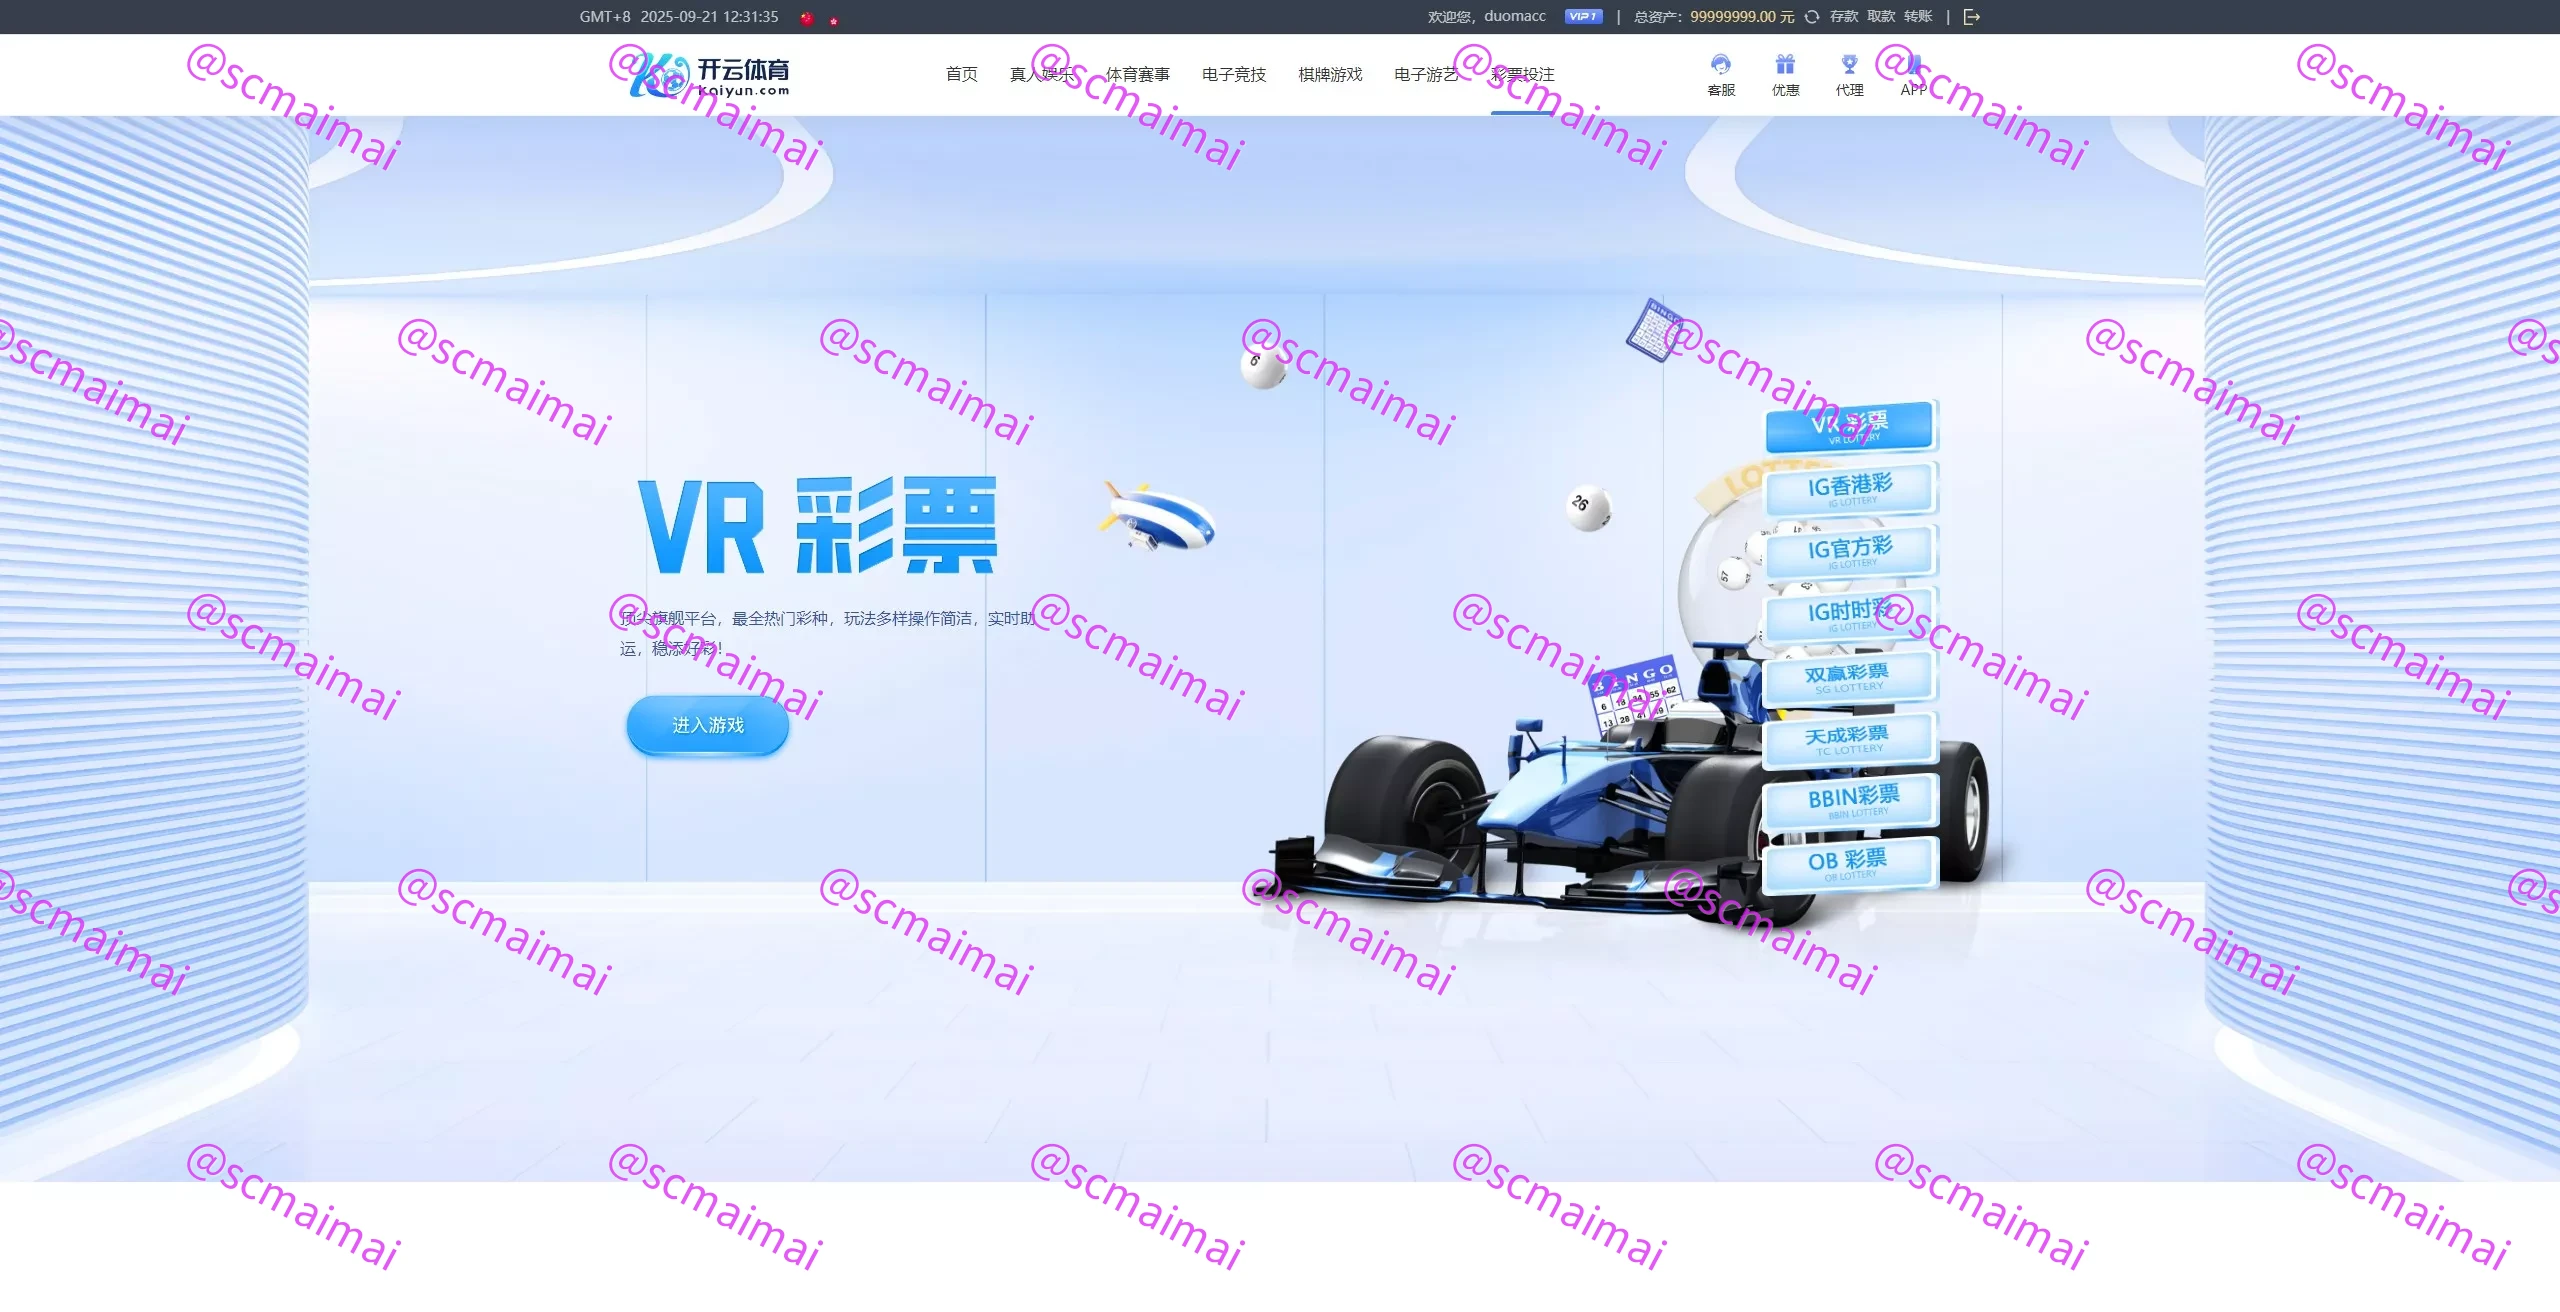
Task: Click the balance 99999999.00 元
Action: click(1742, 17)
